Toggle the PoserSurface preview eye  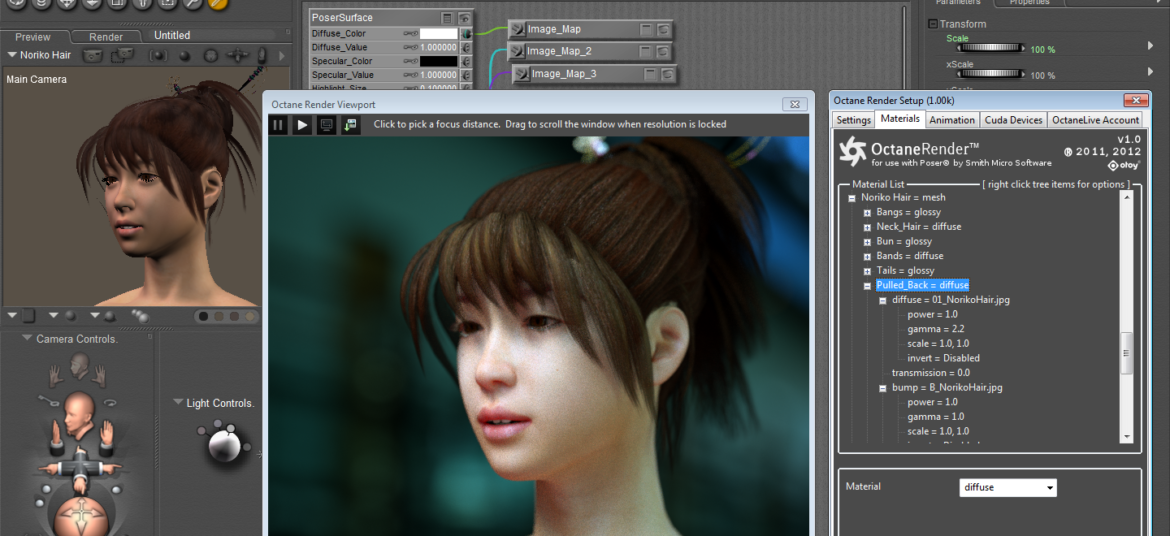[x=464, y=18]
